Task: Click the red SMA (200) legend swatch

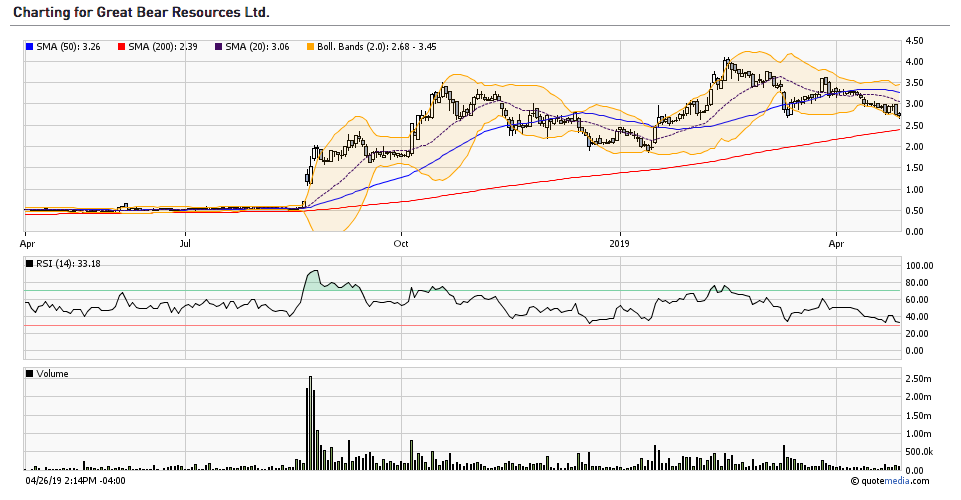Action: click(x=122, y=47)
